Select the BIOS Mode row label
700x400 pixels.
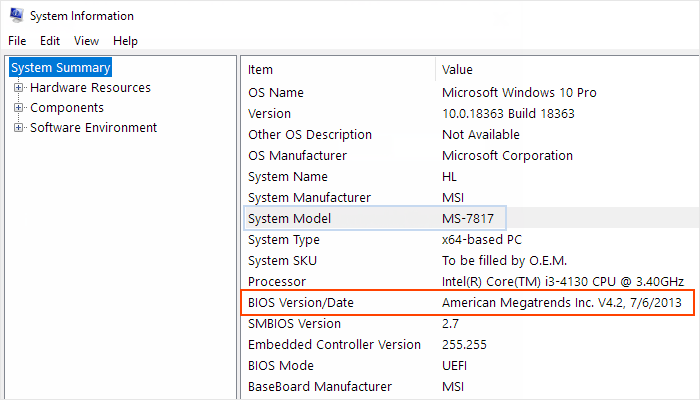[x=281, y=365]
